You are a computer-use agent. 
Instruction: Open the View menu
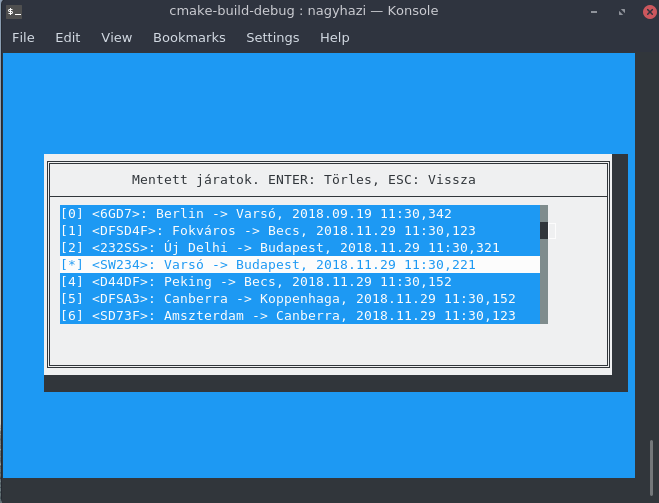point(117,37)
